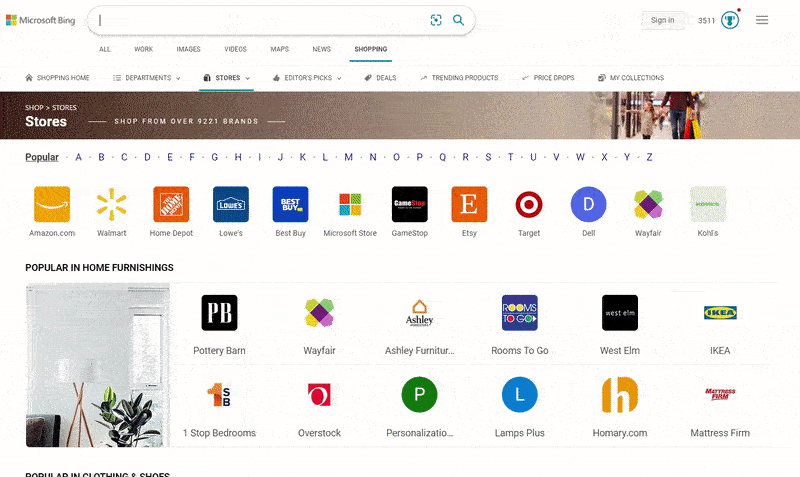The height and width of the screenshot is (477, 800).
Task: Click the Best Buy store logo
Action: [x=290, y=204]
